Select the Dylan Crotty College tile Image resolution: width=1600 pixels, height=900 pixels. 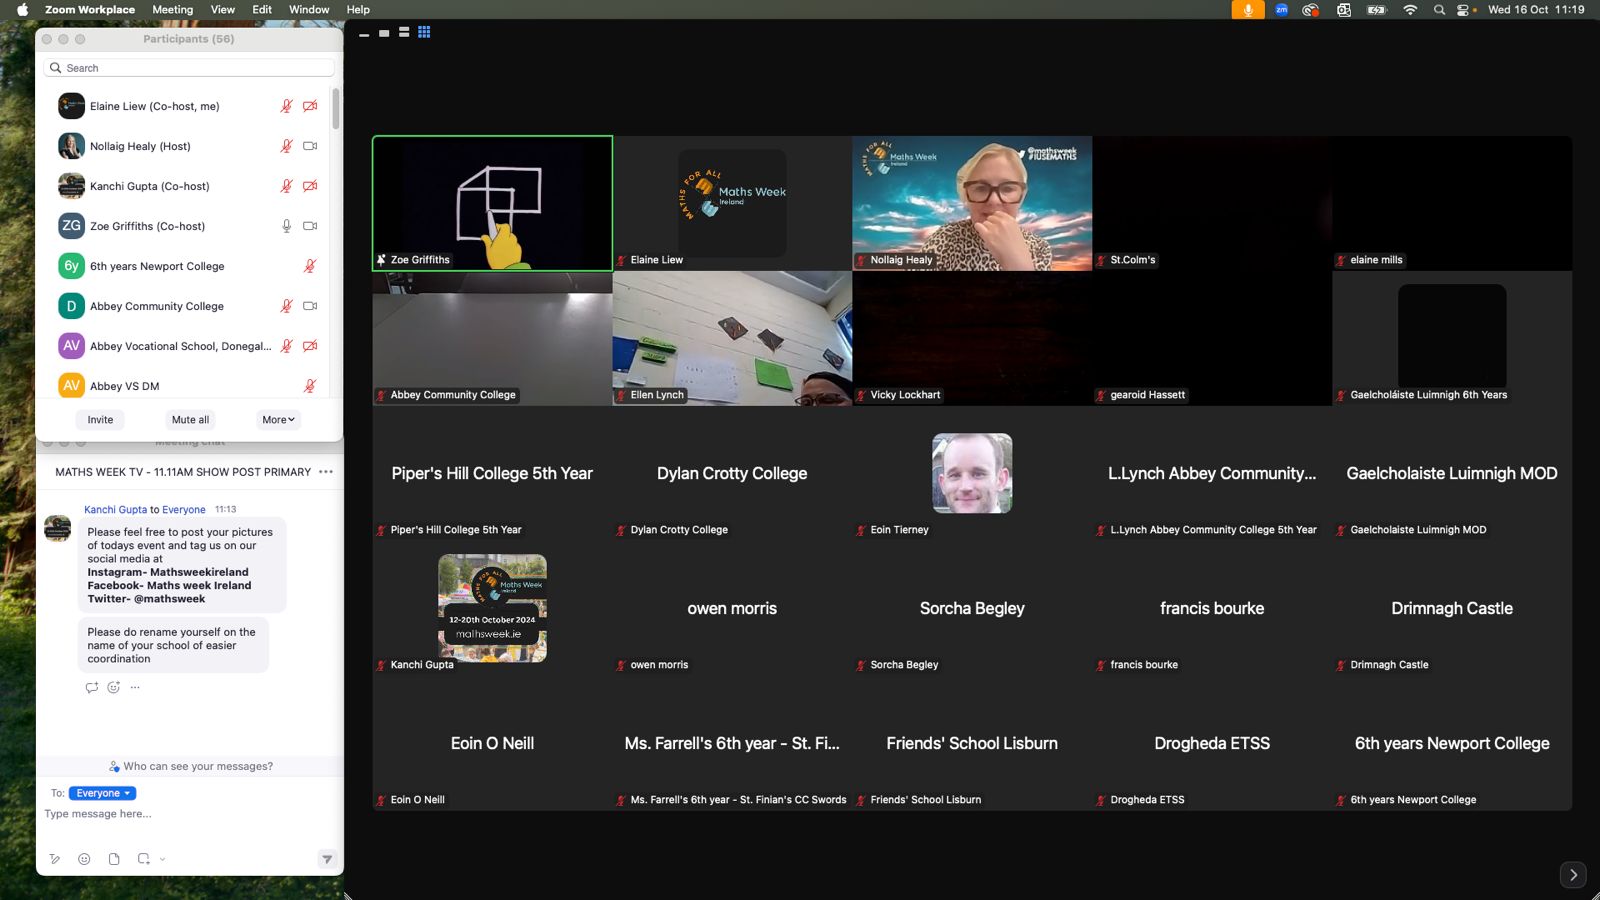point(732,473)
